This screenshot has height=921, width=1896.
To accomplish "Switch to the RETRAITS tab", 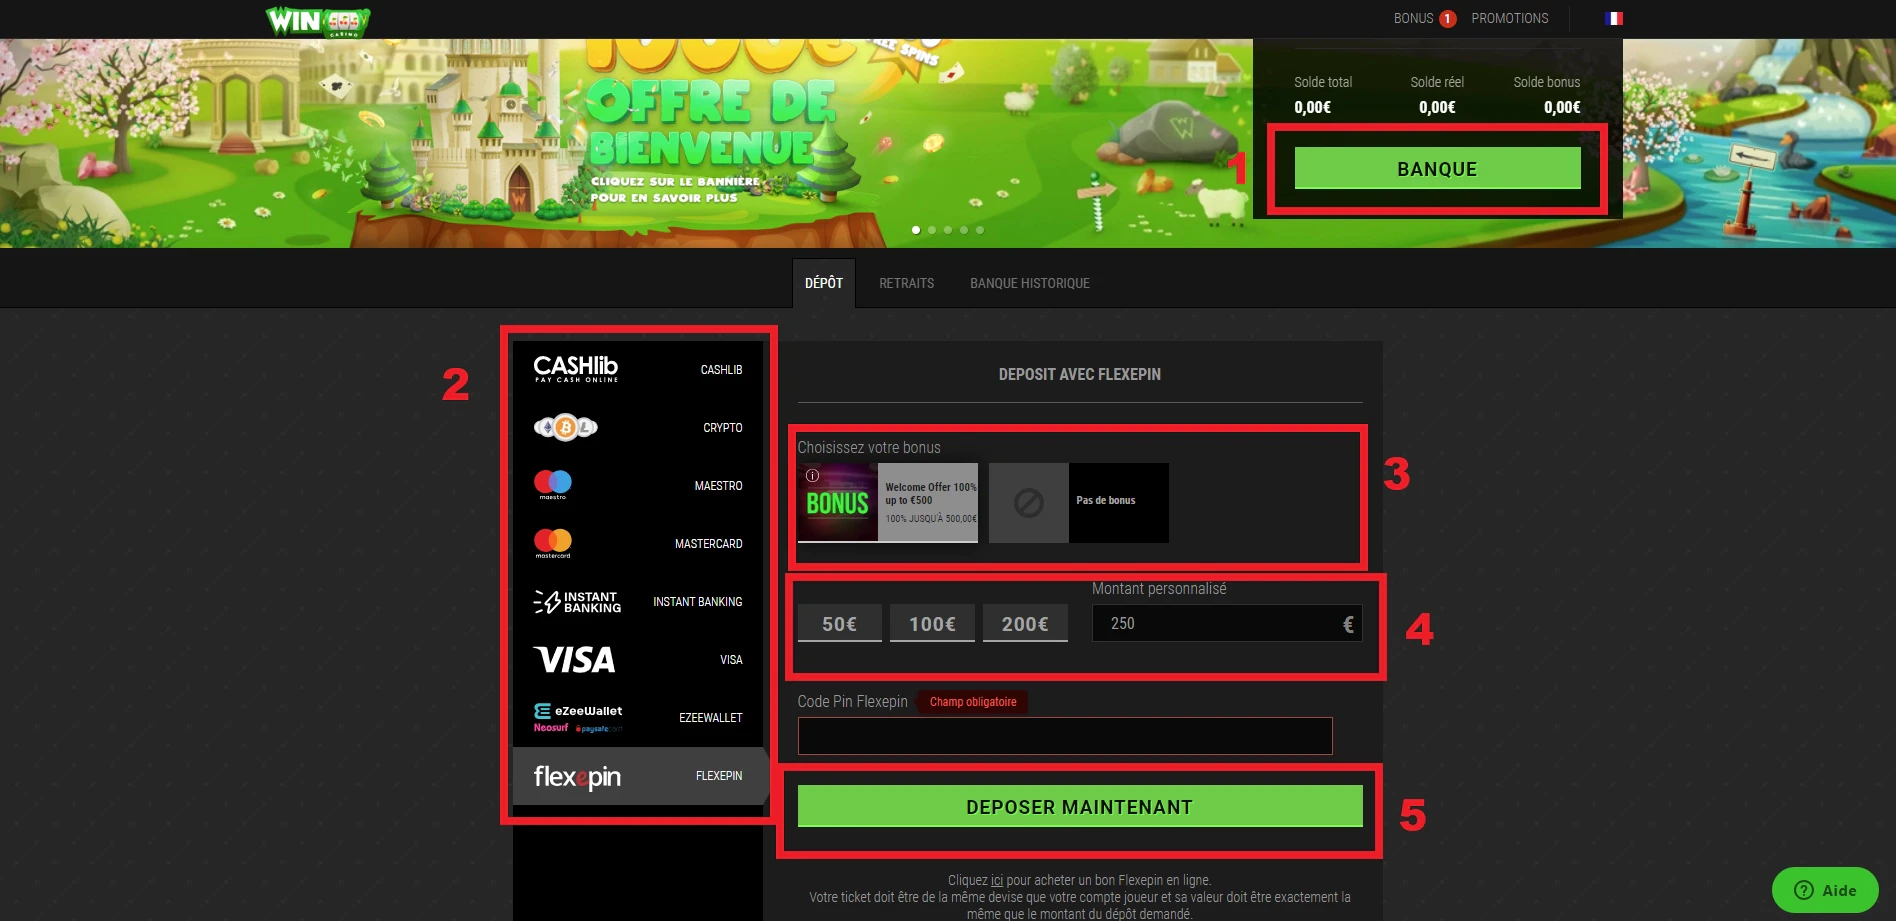I will tap(906, 283).
